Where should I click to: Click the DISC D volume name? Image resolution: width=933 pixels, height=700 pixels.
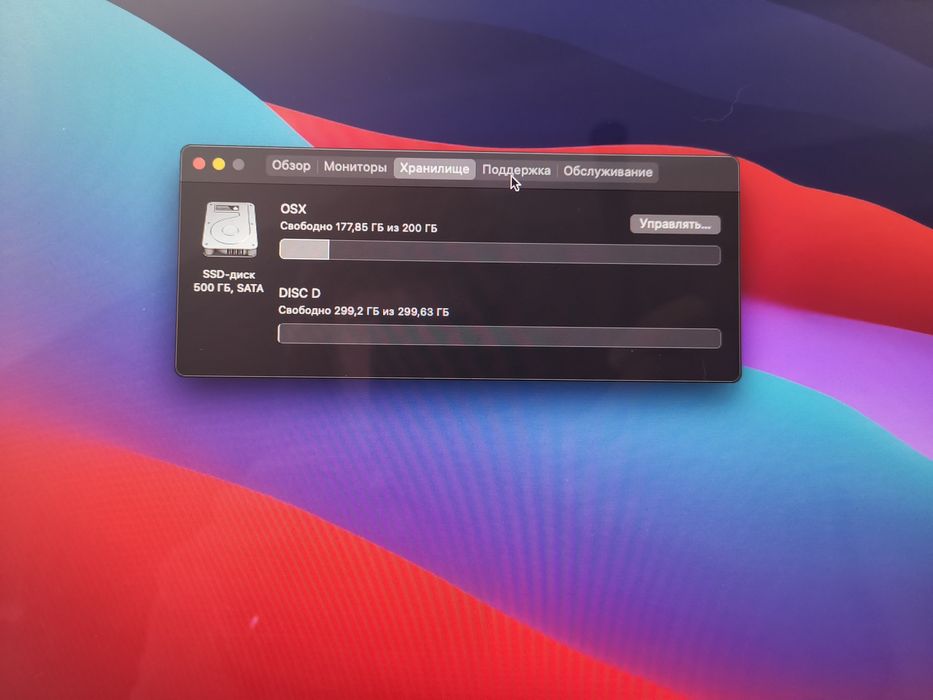click(x=299, y=293)
